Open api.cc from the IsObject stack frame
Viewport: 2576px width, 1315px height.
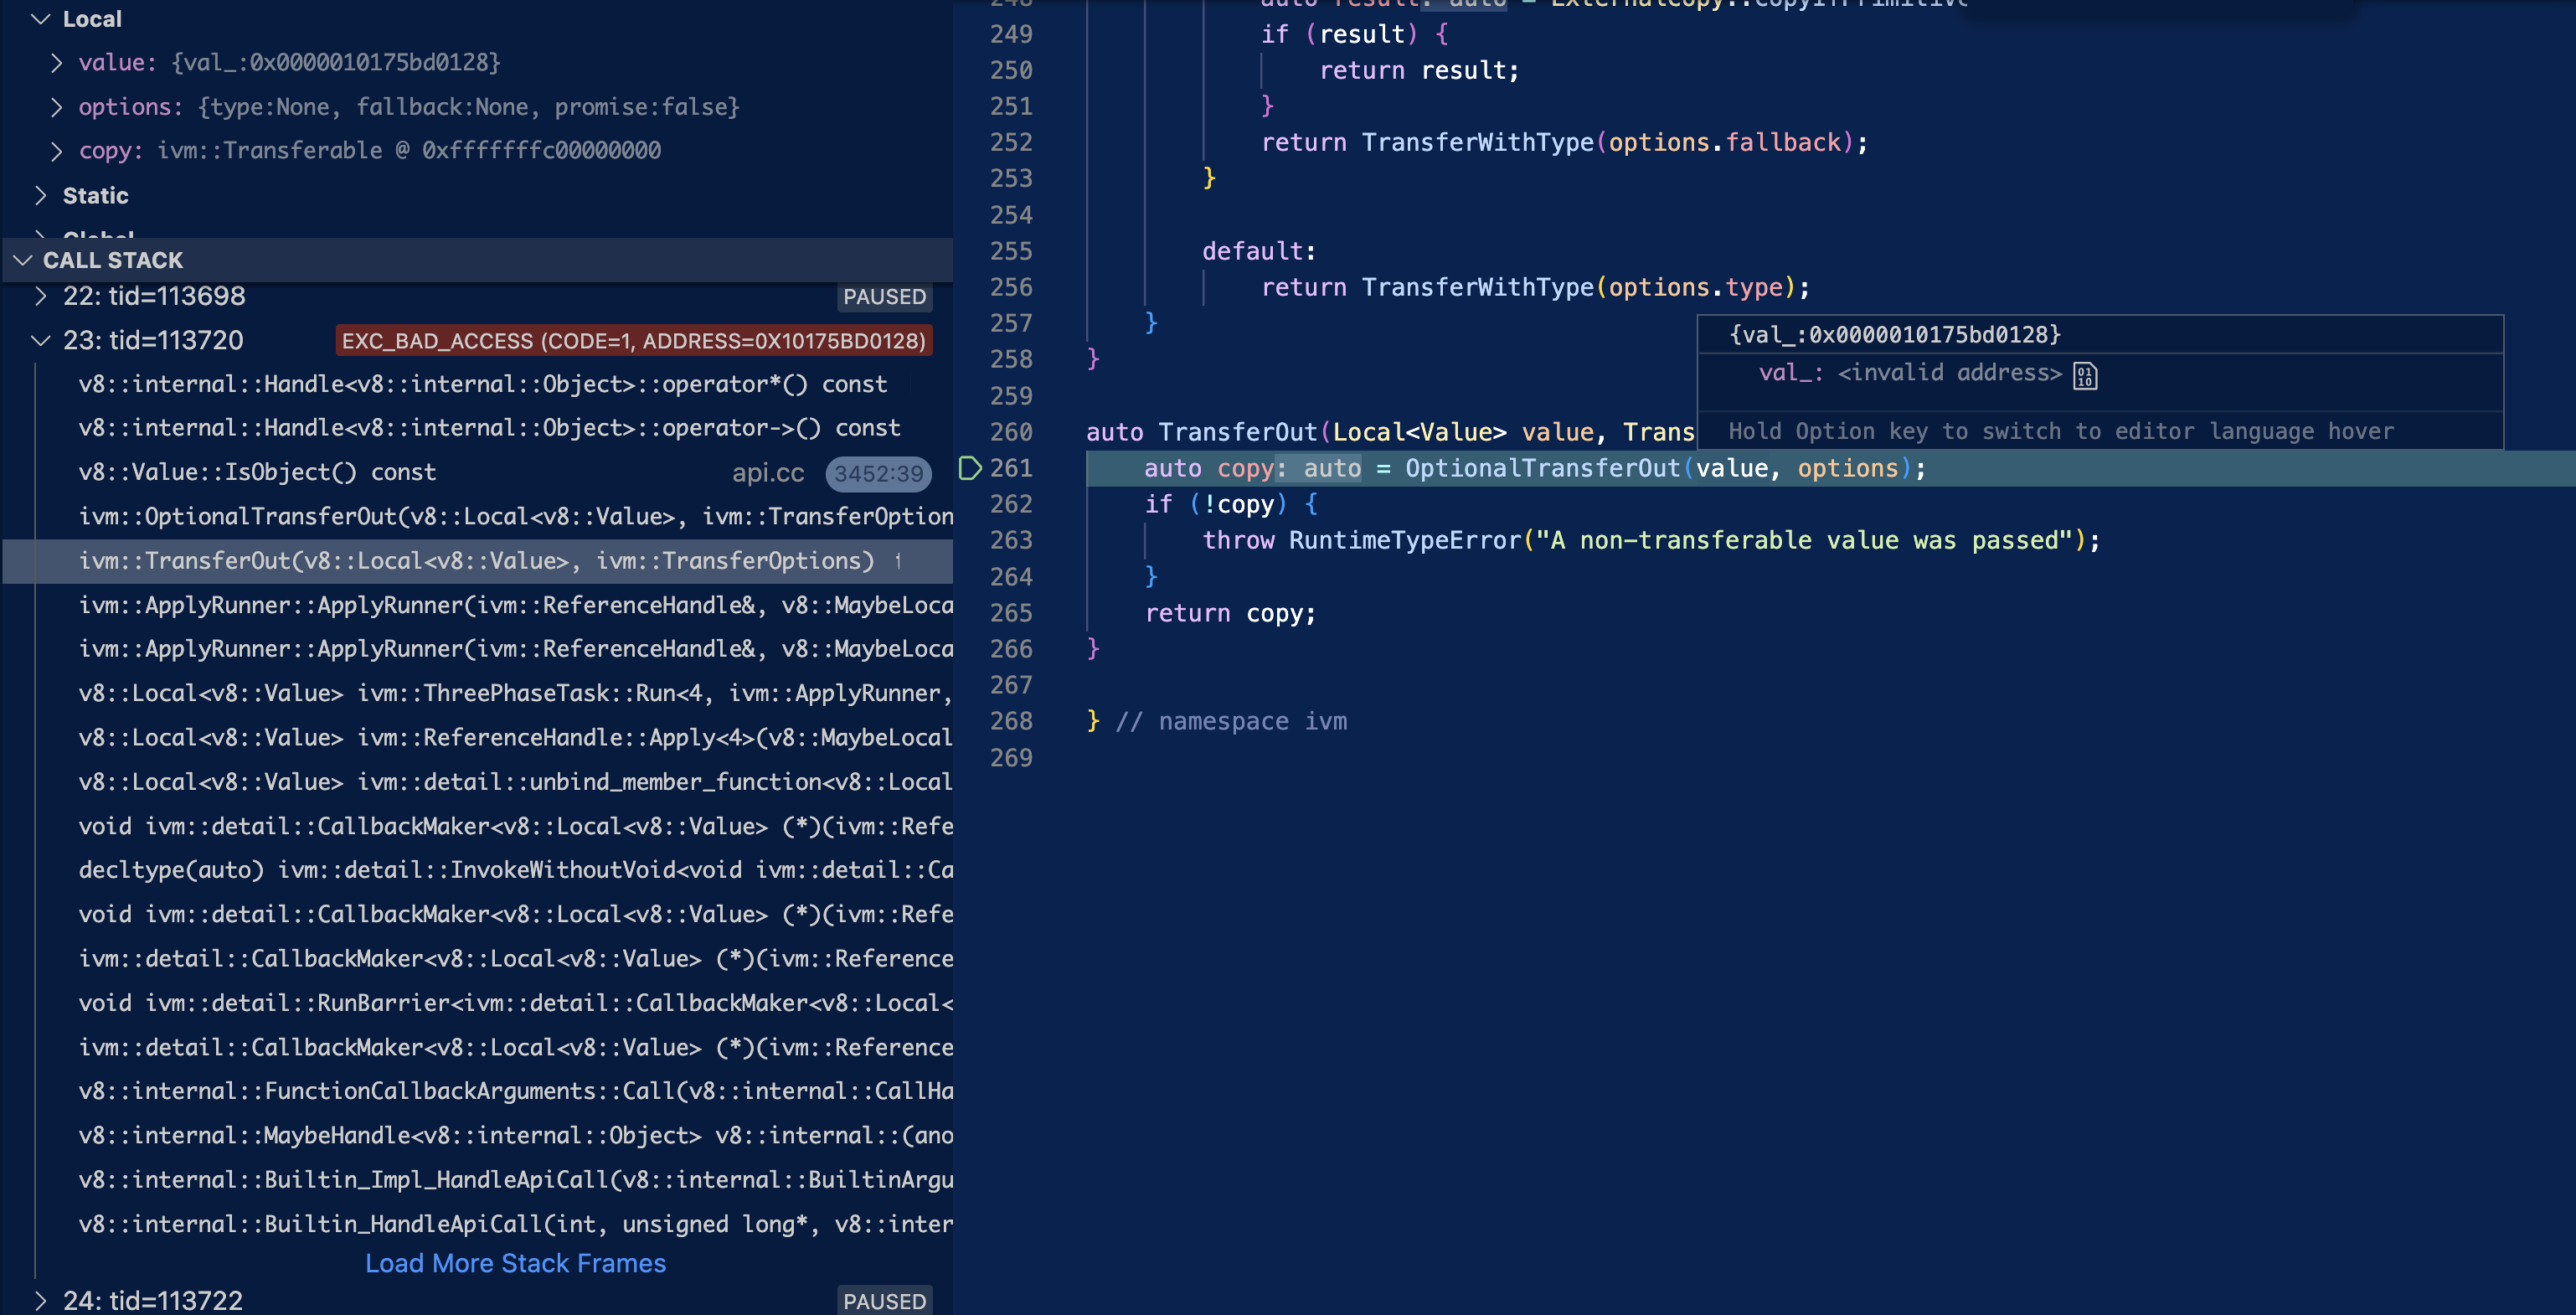coord(767,473)
